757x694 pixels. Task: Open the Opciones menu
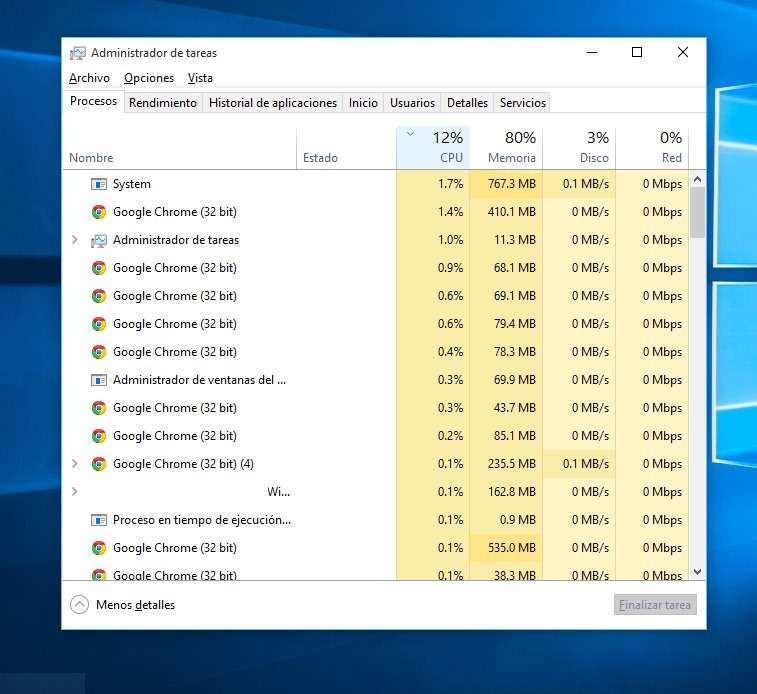pos(149,78)
